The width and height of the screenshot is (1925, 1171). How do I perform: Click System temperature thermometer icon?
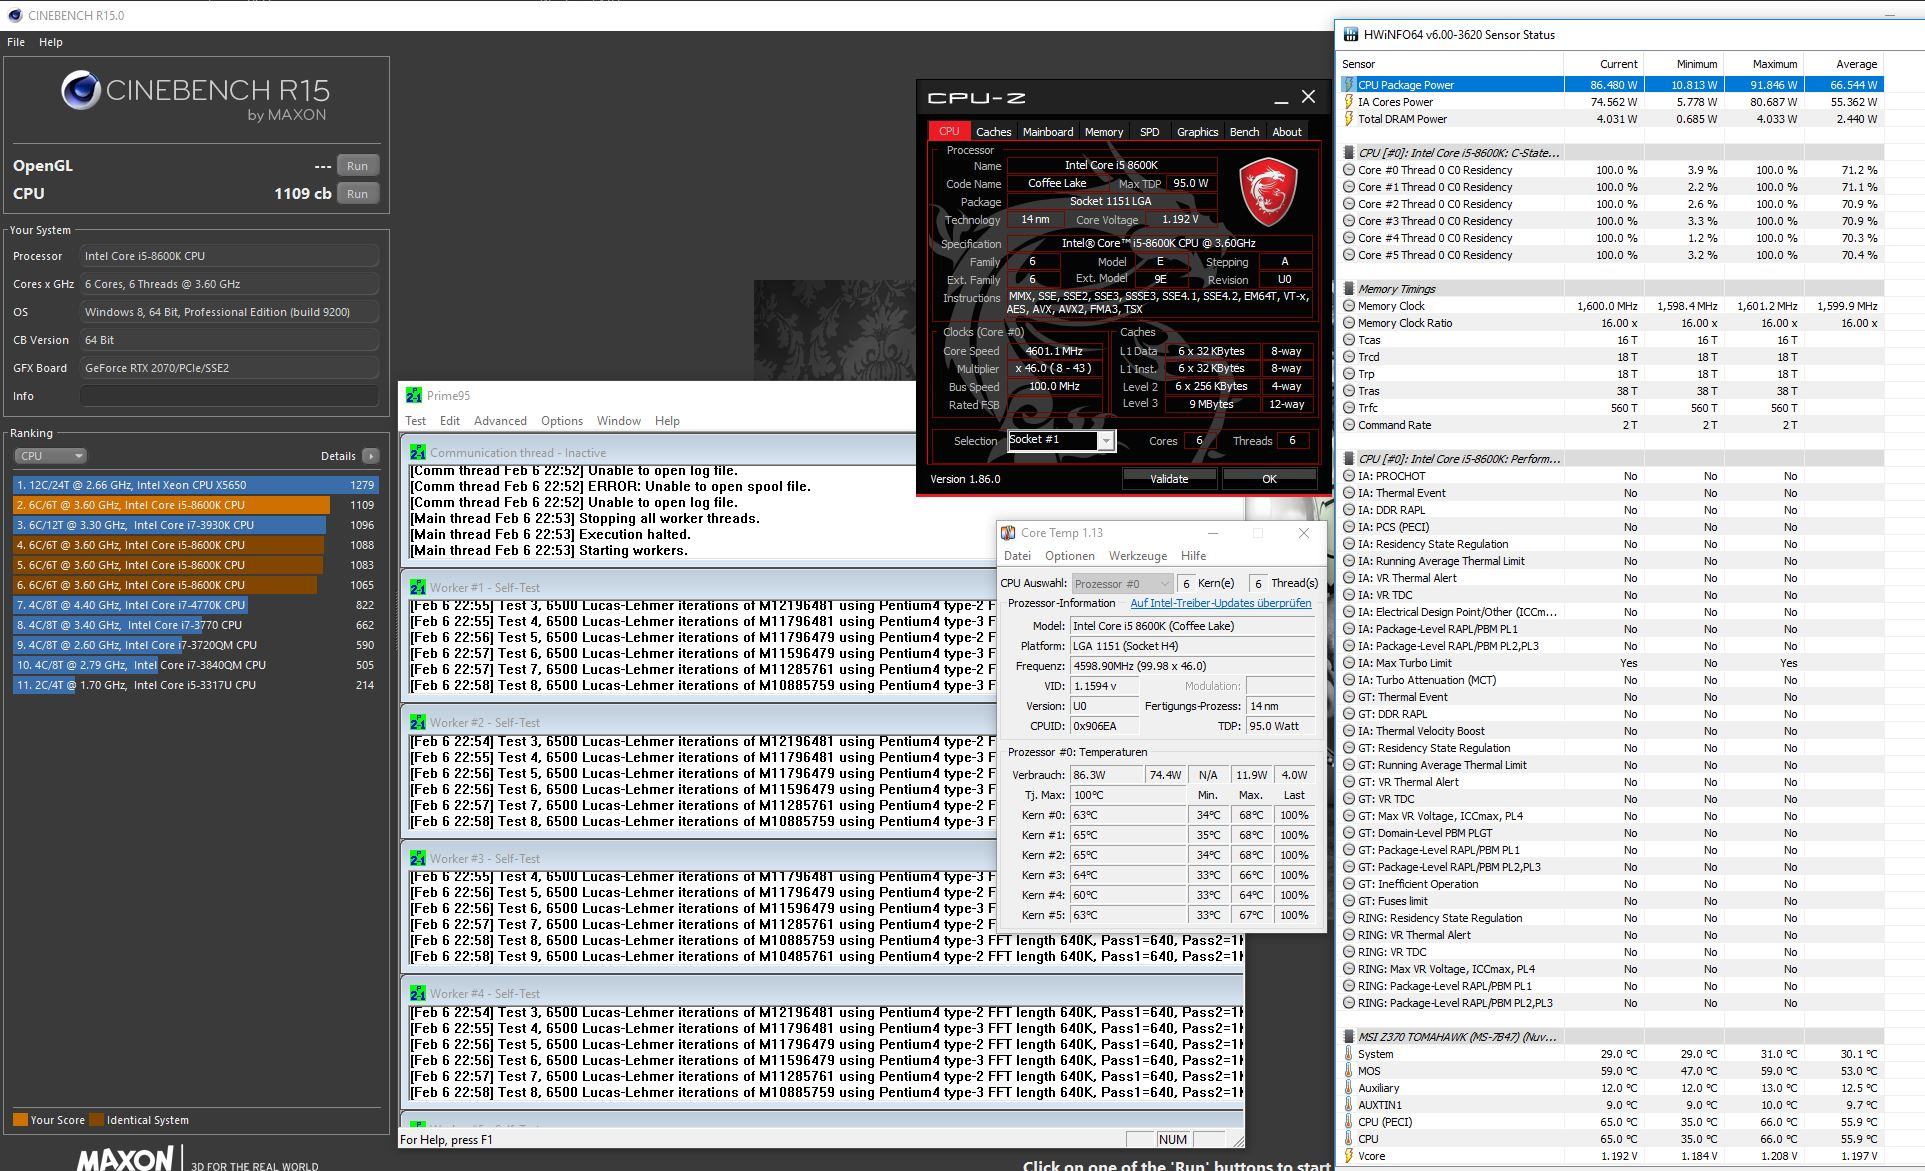coord(1349,1054)
